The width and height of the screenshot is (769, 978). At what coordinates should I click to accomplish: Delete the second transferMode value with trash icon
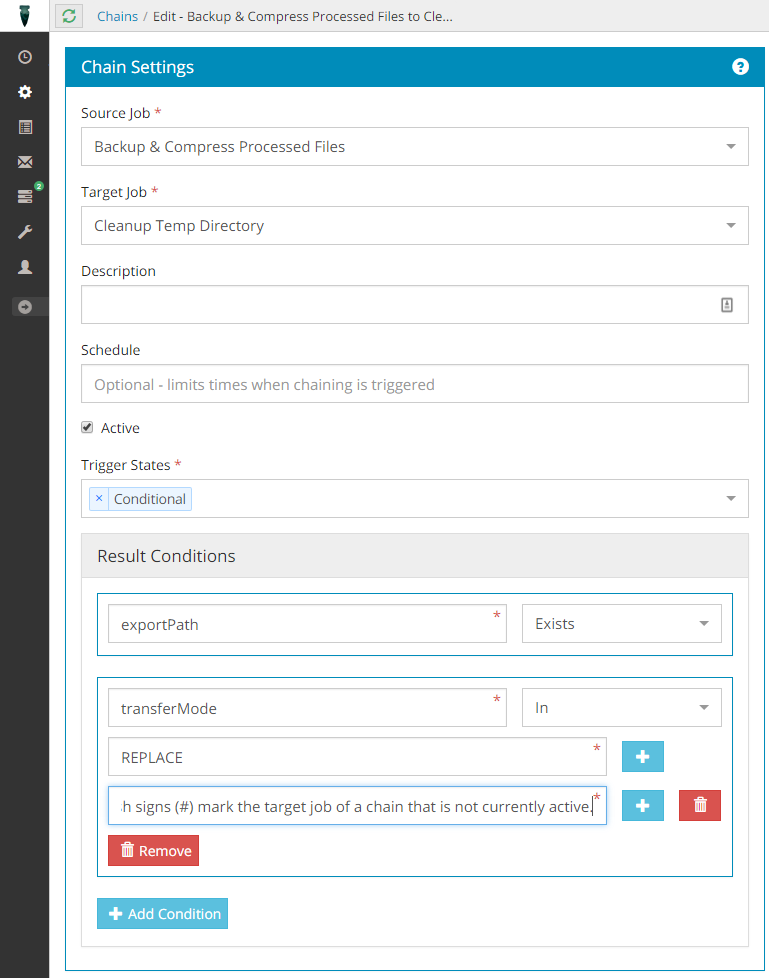(699, 805)
